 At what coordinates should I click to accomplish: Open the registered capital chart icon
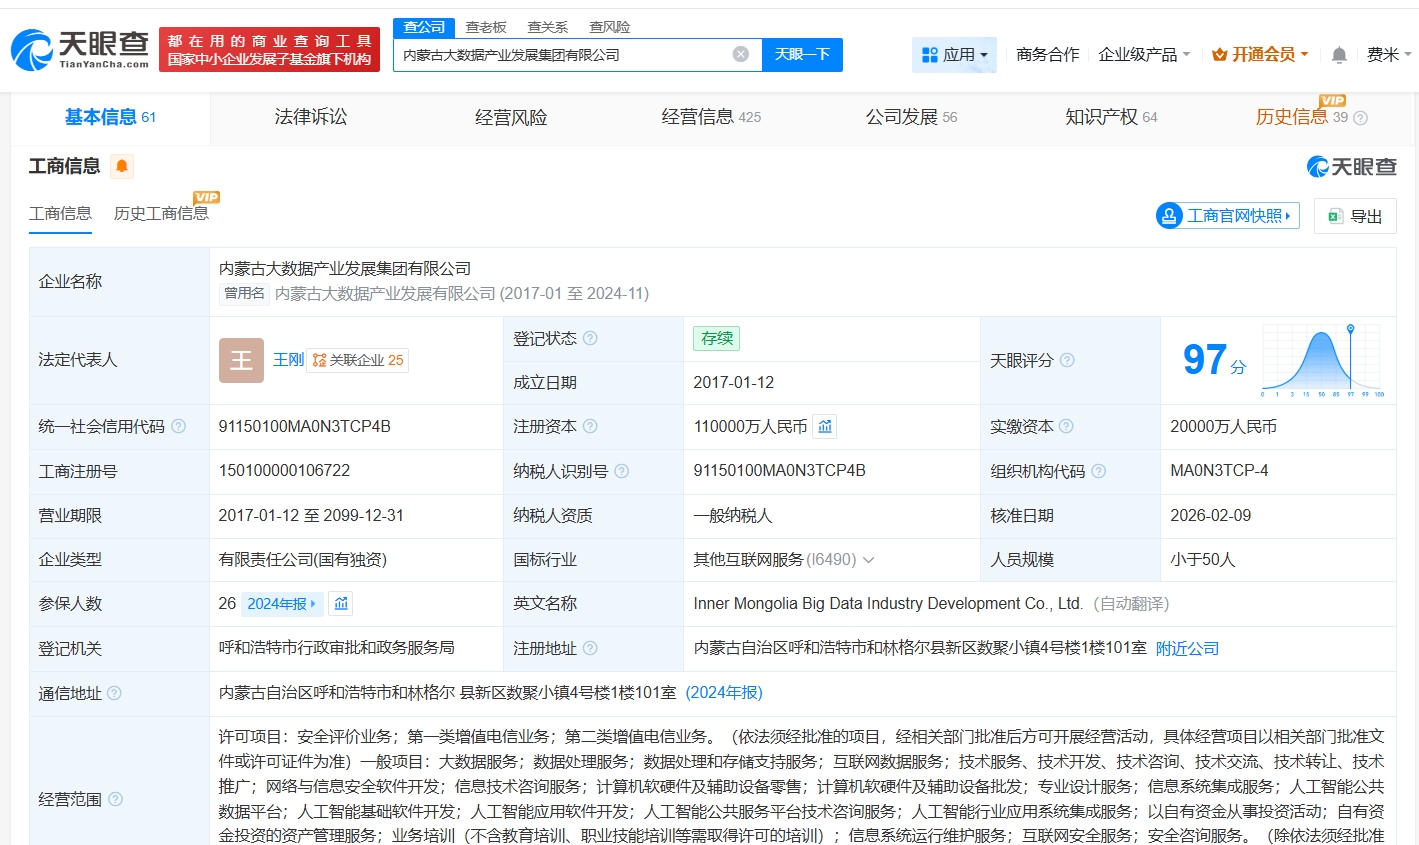(x=825, y=427)
